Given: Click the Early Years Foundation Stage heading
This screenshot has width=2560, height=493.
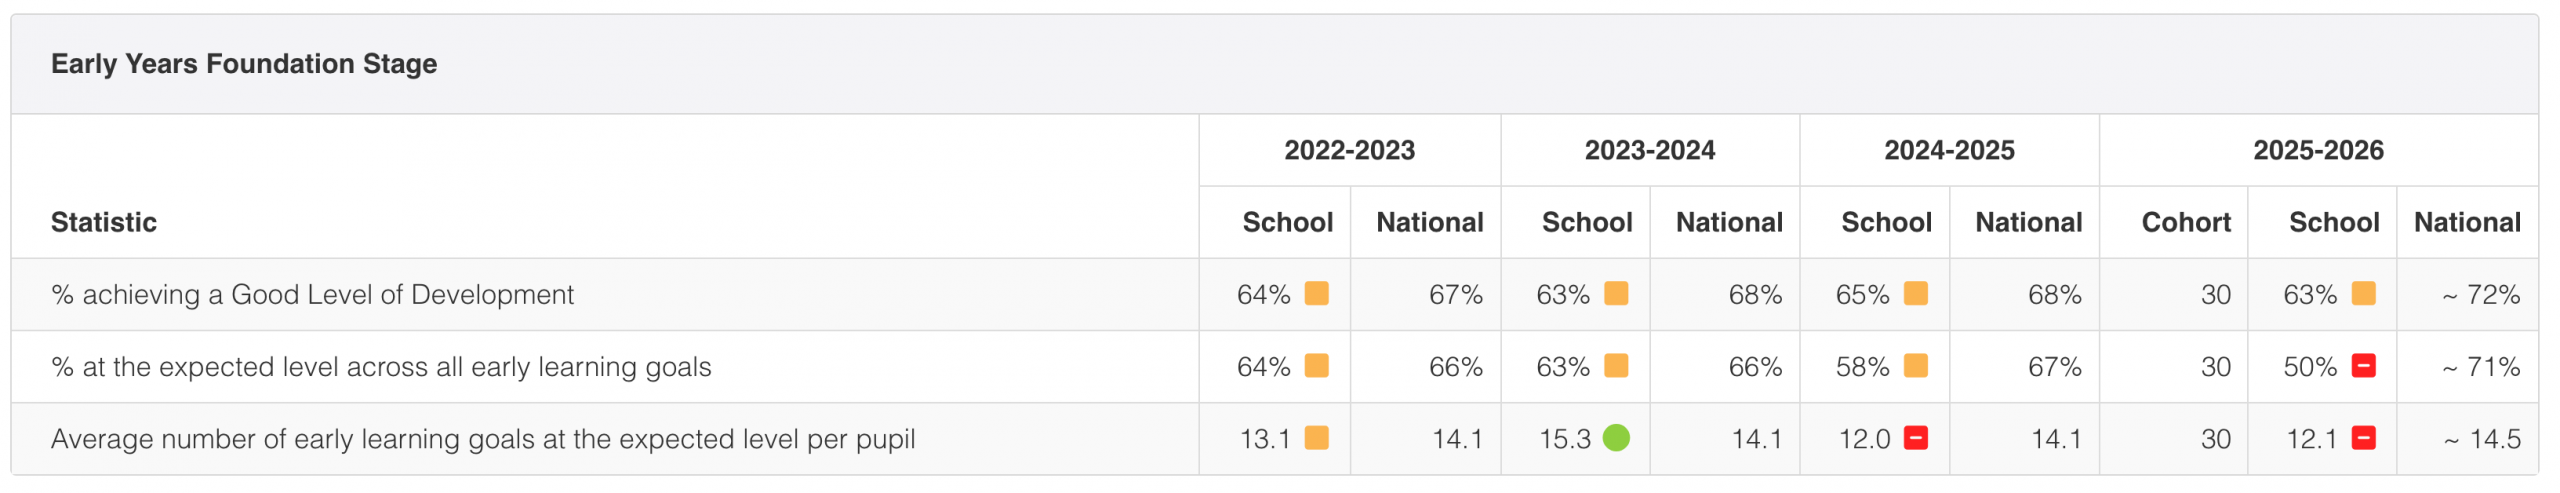Looking at the screenshot, I should [x=244, y=64].
